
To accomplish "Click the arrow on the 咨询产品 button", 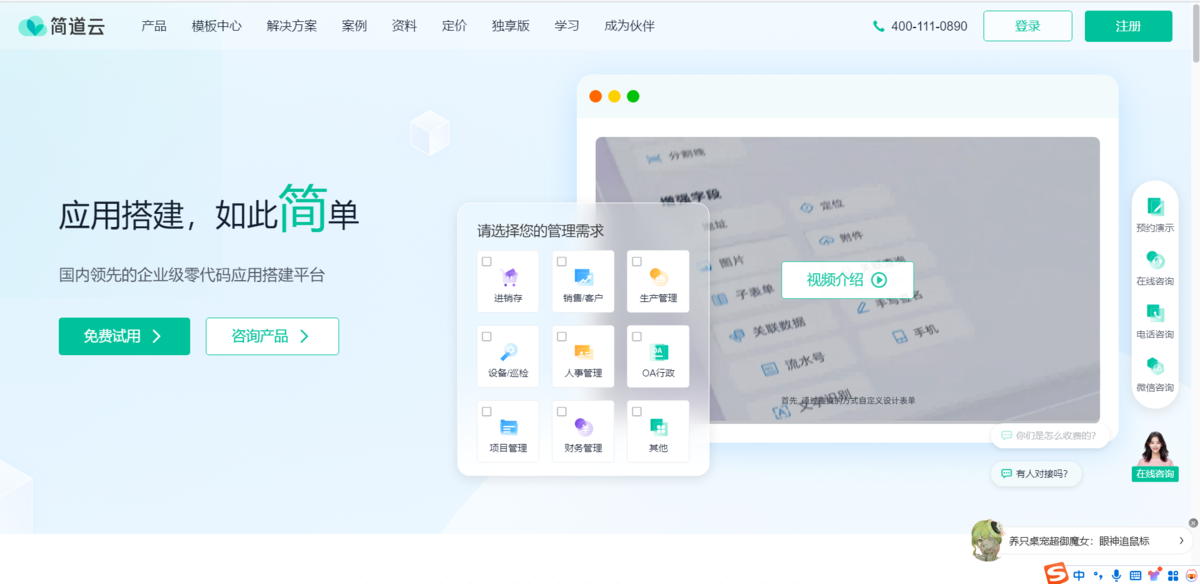I will [304, 337].
